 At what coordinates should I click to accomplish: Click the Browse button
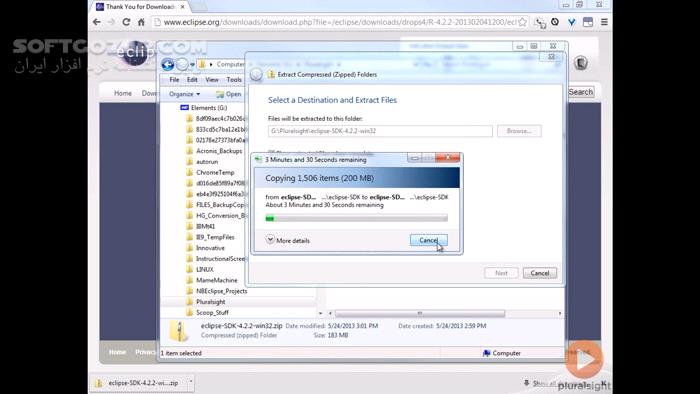[519, 131]
